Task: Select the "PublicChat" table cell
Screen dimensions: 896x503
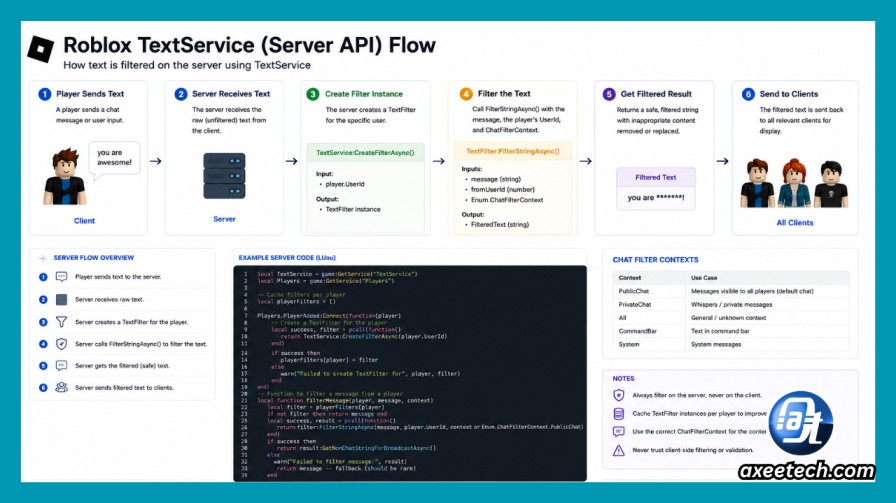Action: coord(634,291)
